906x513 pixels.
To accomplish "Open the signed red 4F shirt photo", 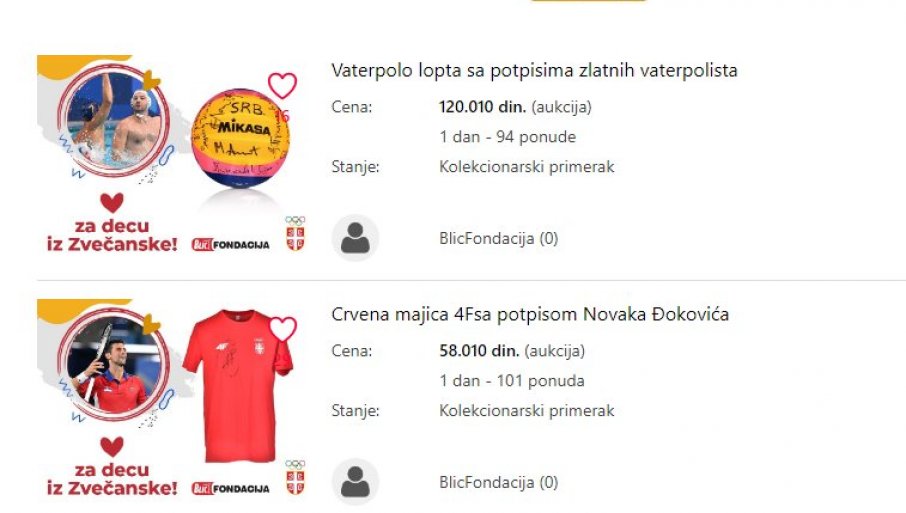I will (237, 385).
